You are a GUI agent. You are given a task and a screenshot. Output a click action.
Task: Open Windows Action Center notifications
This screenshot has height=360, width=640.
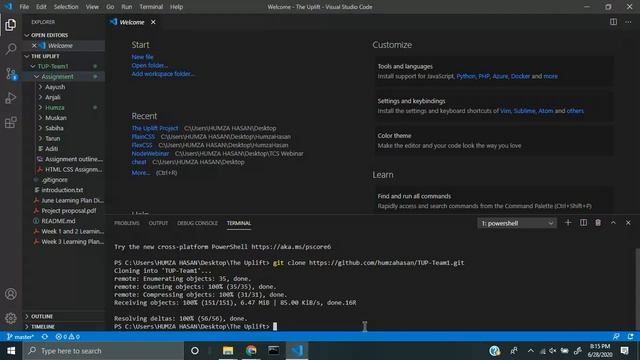[x=624, y=351]
